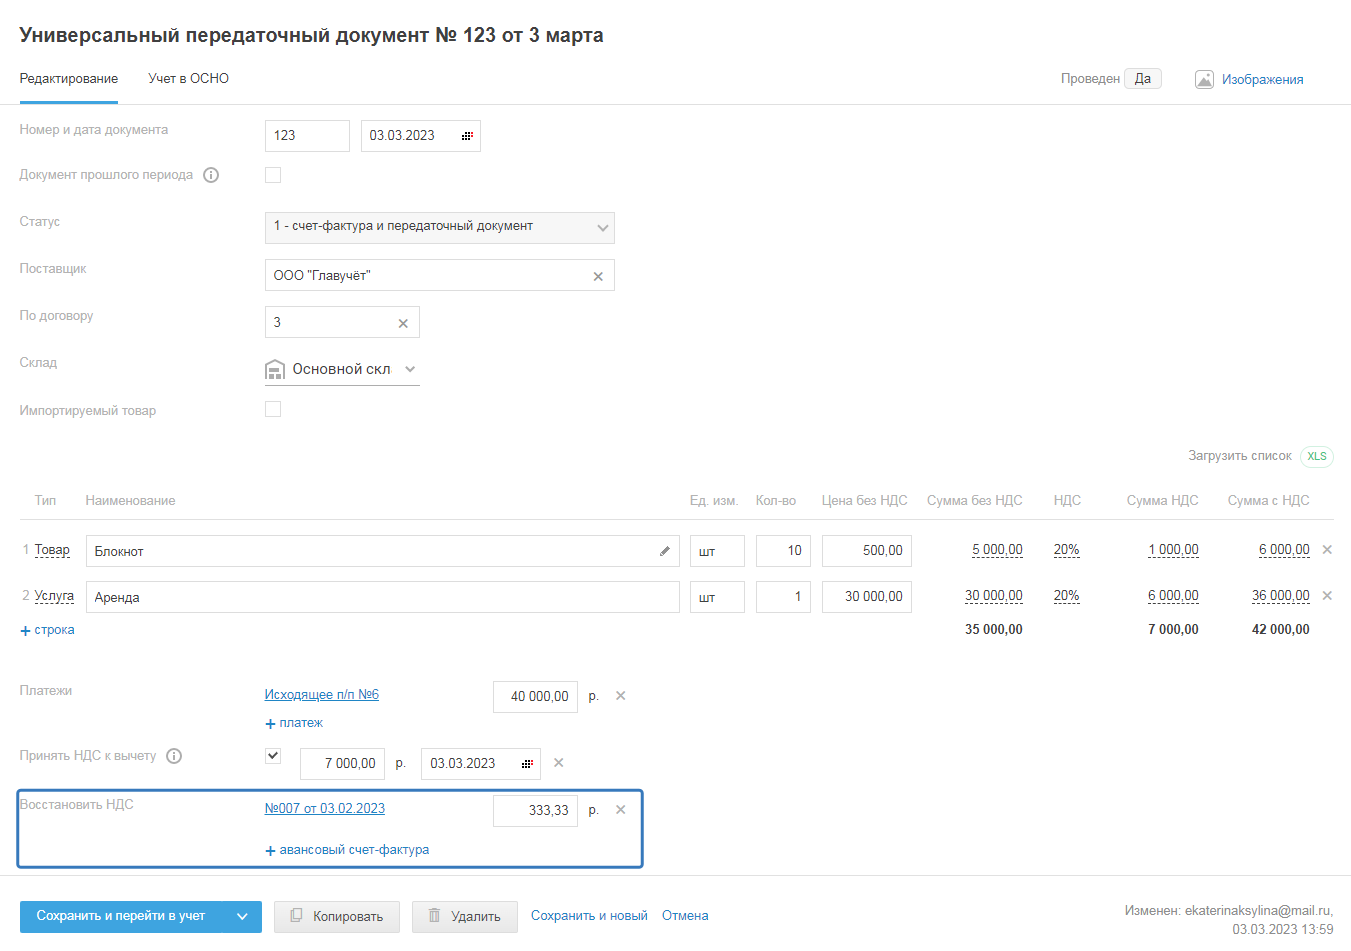Clear the supplier ООО "Главучёт" field
The height and width of the screenshot is (951, 1351).
(598, 277)
